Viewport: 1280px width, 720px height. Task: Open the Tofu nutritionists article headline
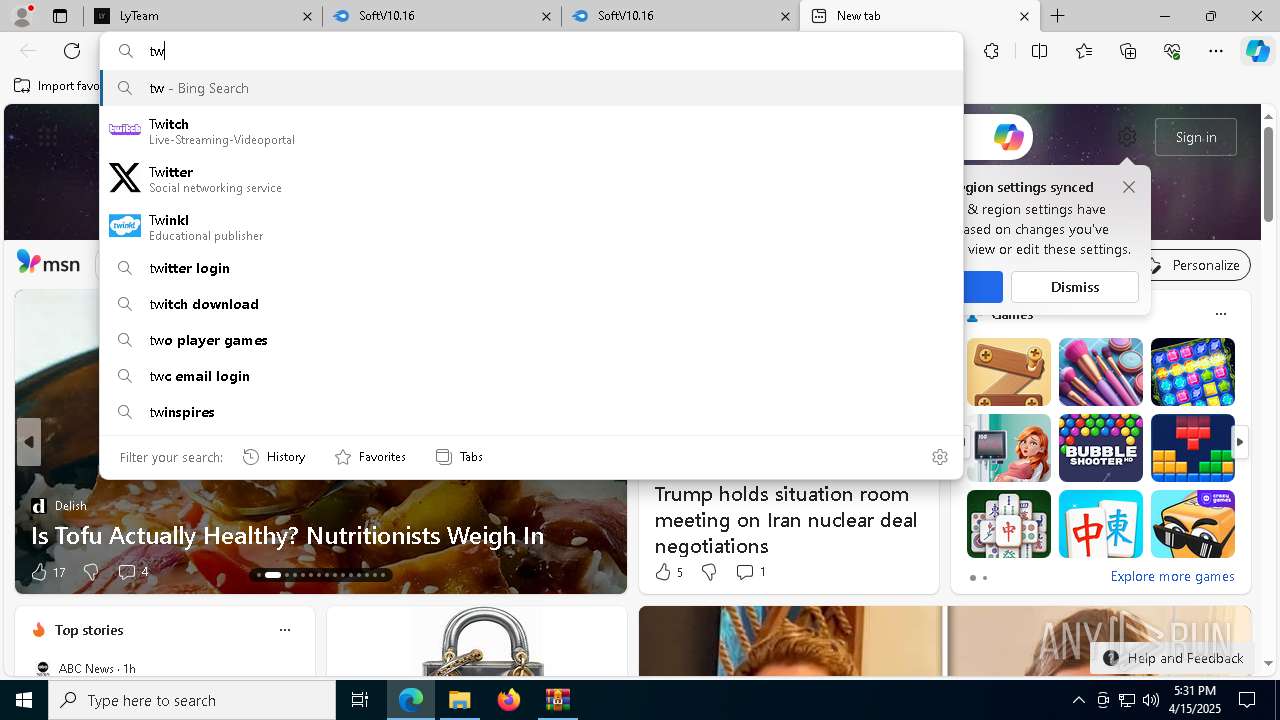click(287, 536)
